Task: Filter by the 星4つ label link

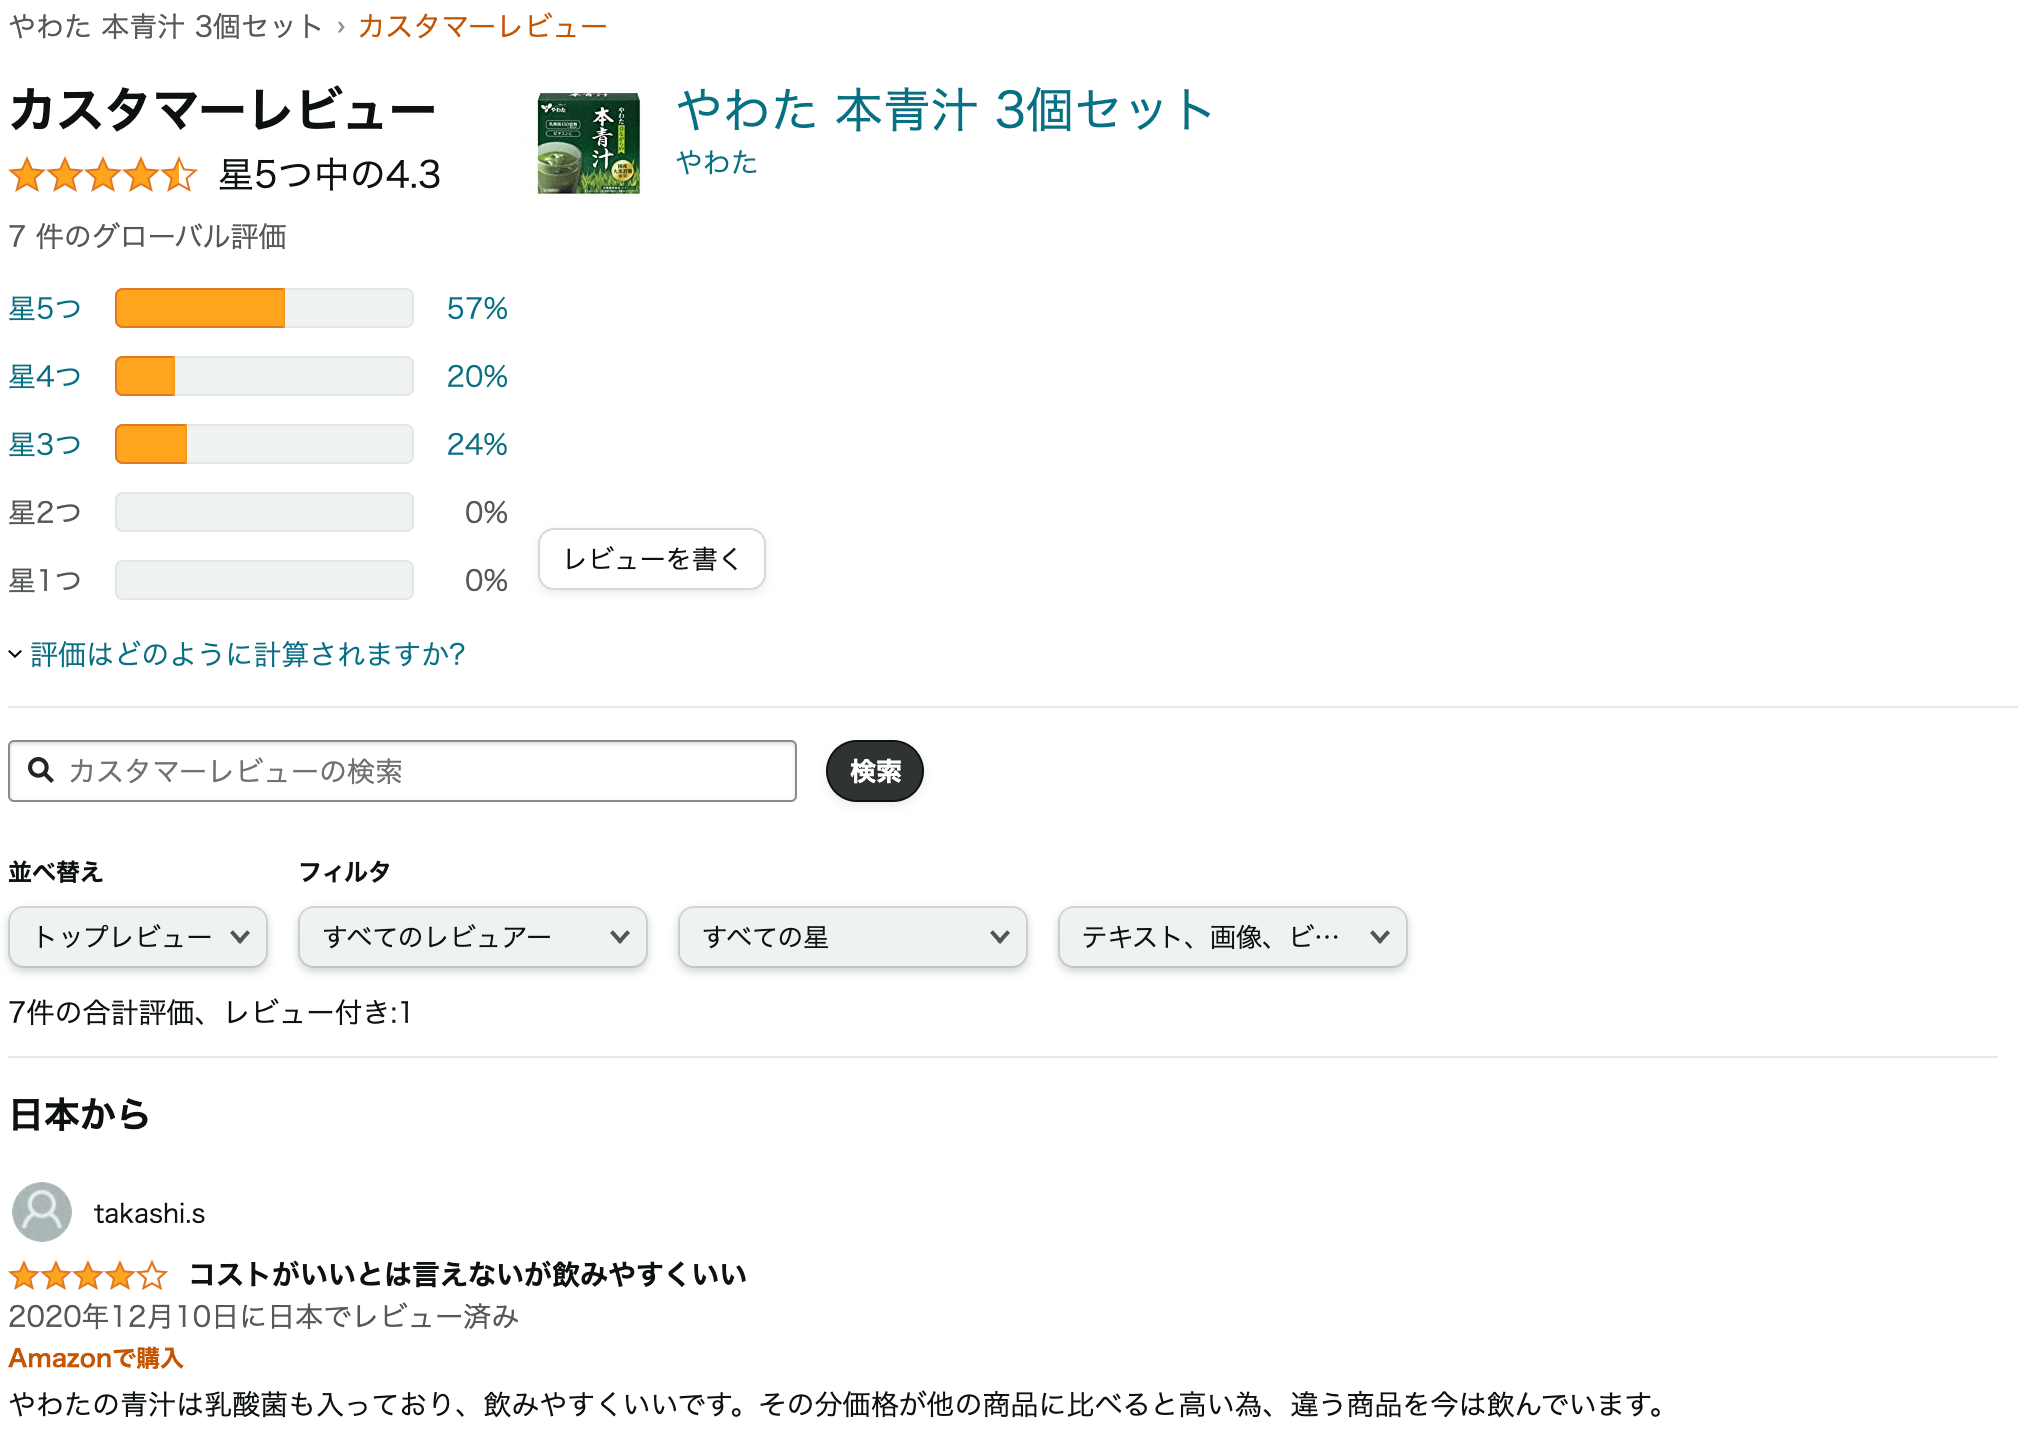Action: click(45, 376)
